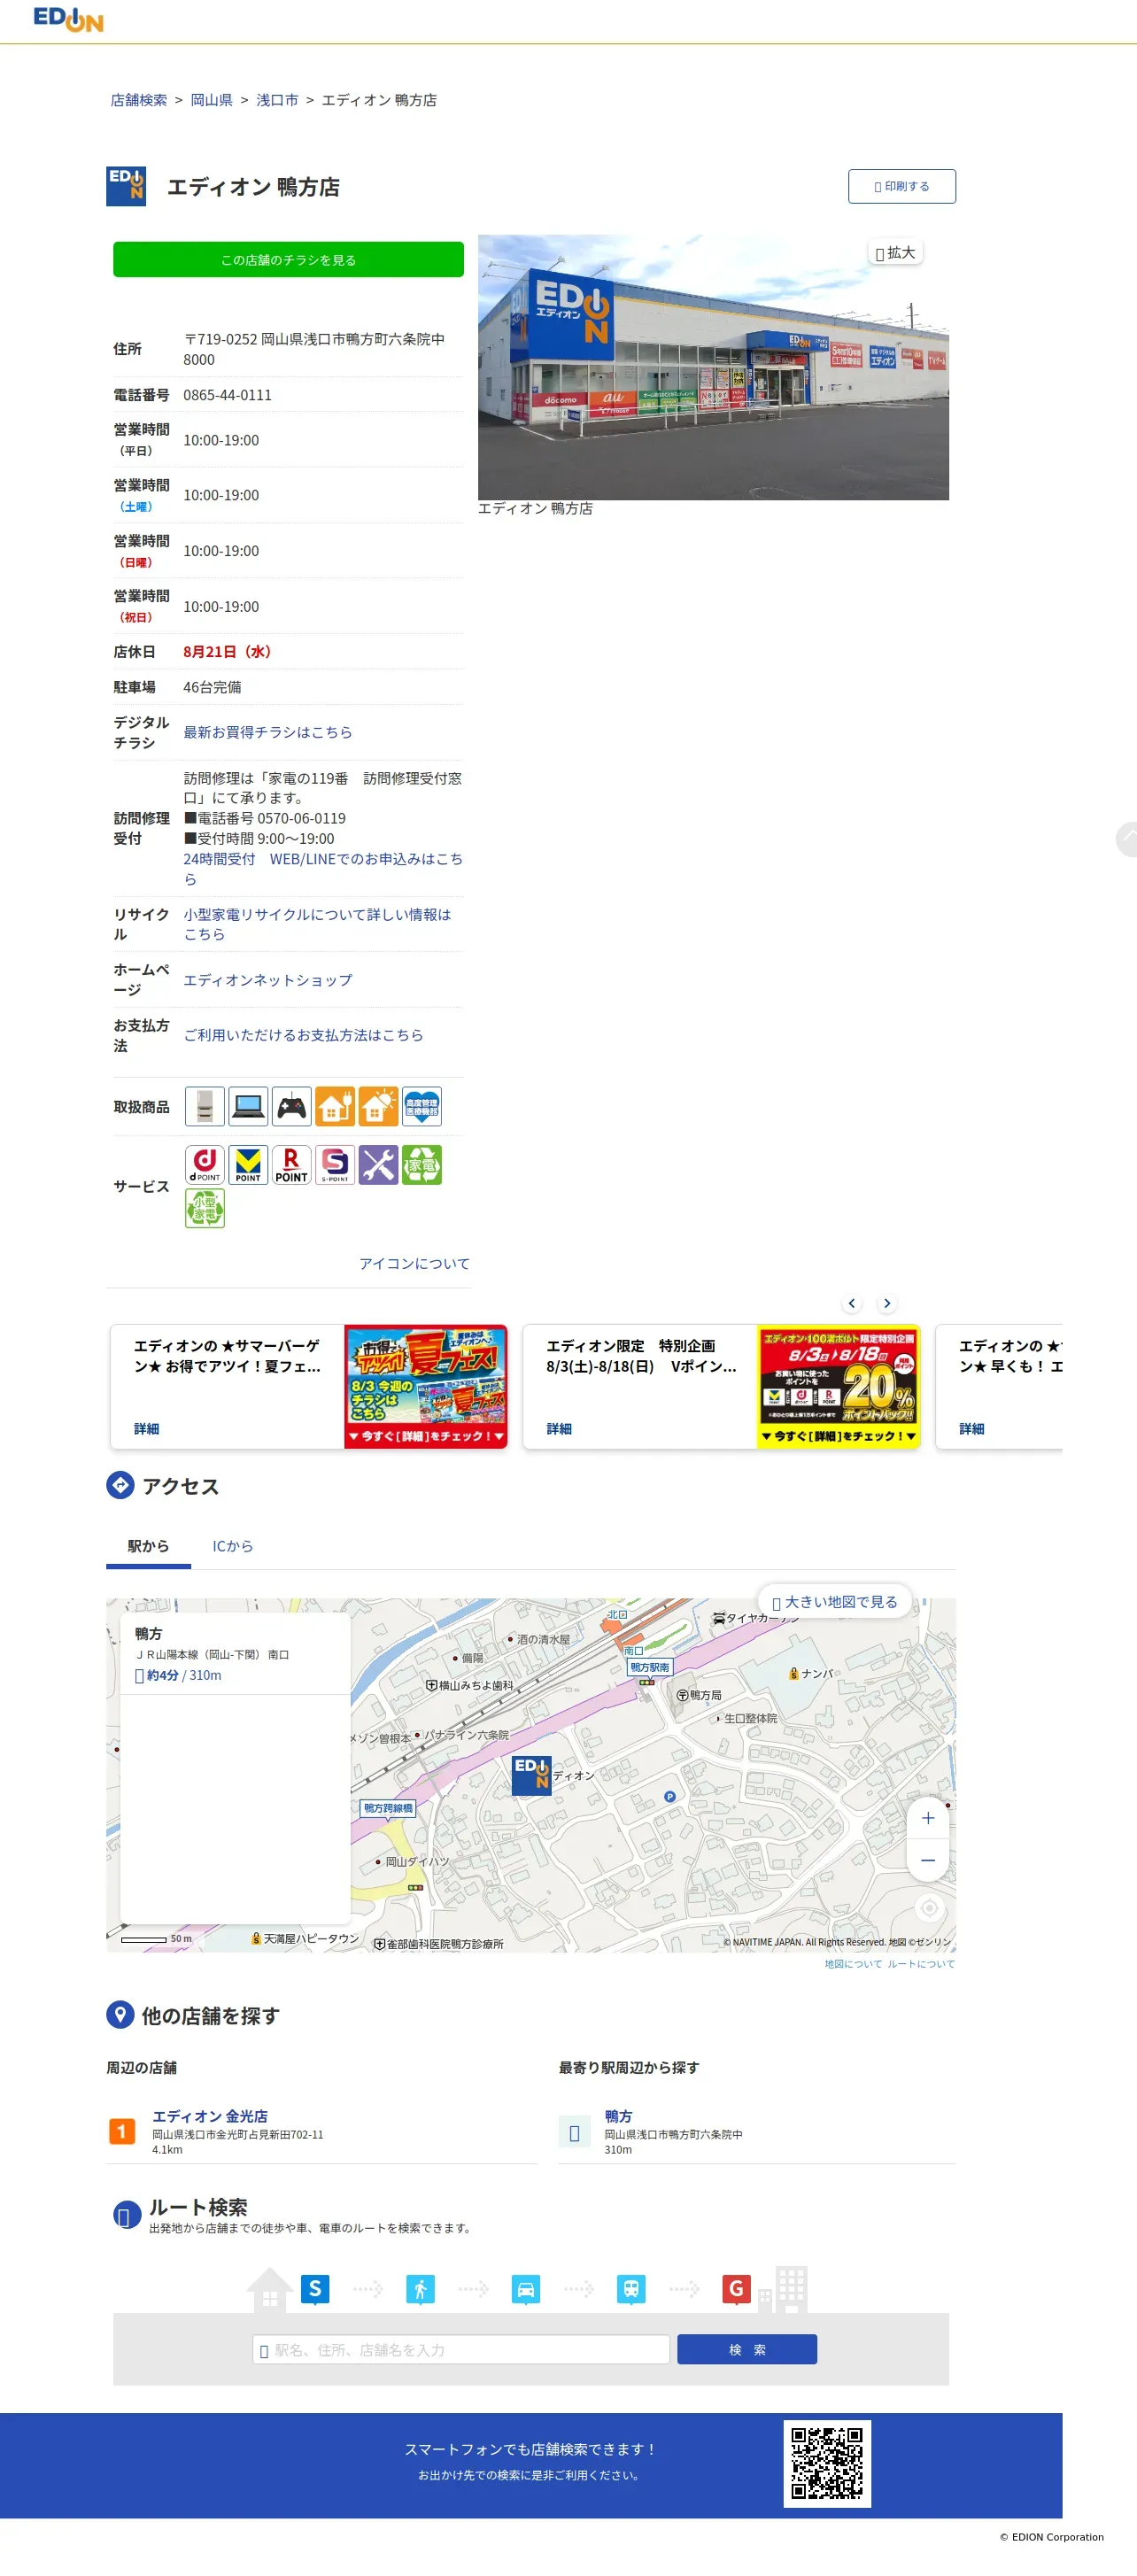
Task: Click the S-POINT service icon
Action: 335,1165
